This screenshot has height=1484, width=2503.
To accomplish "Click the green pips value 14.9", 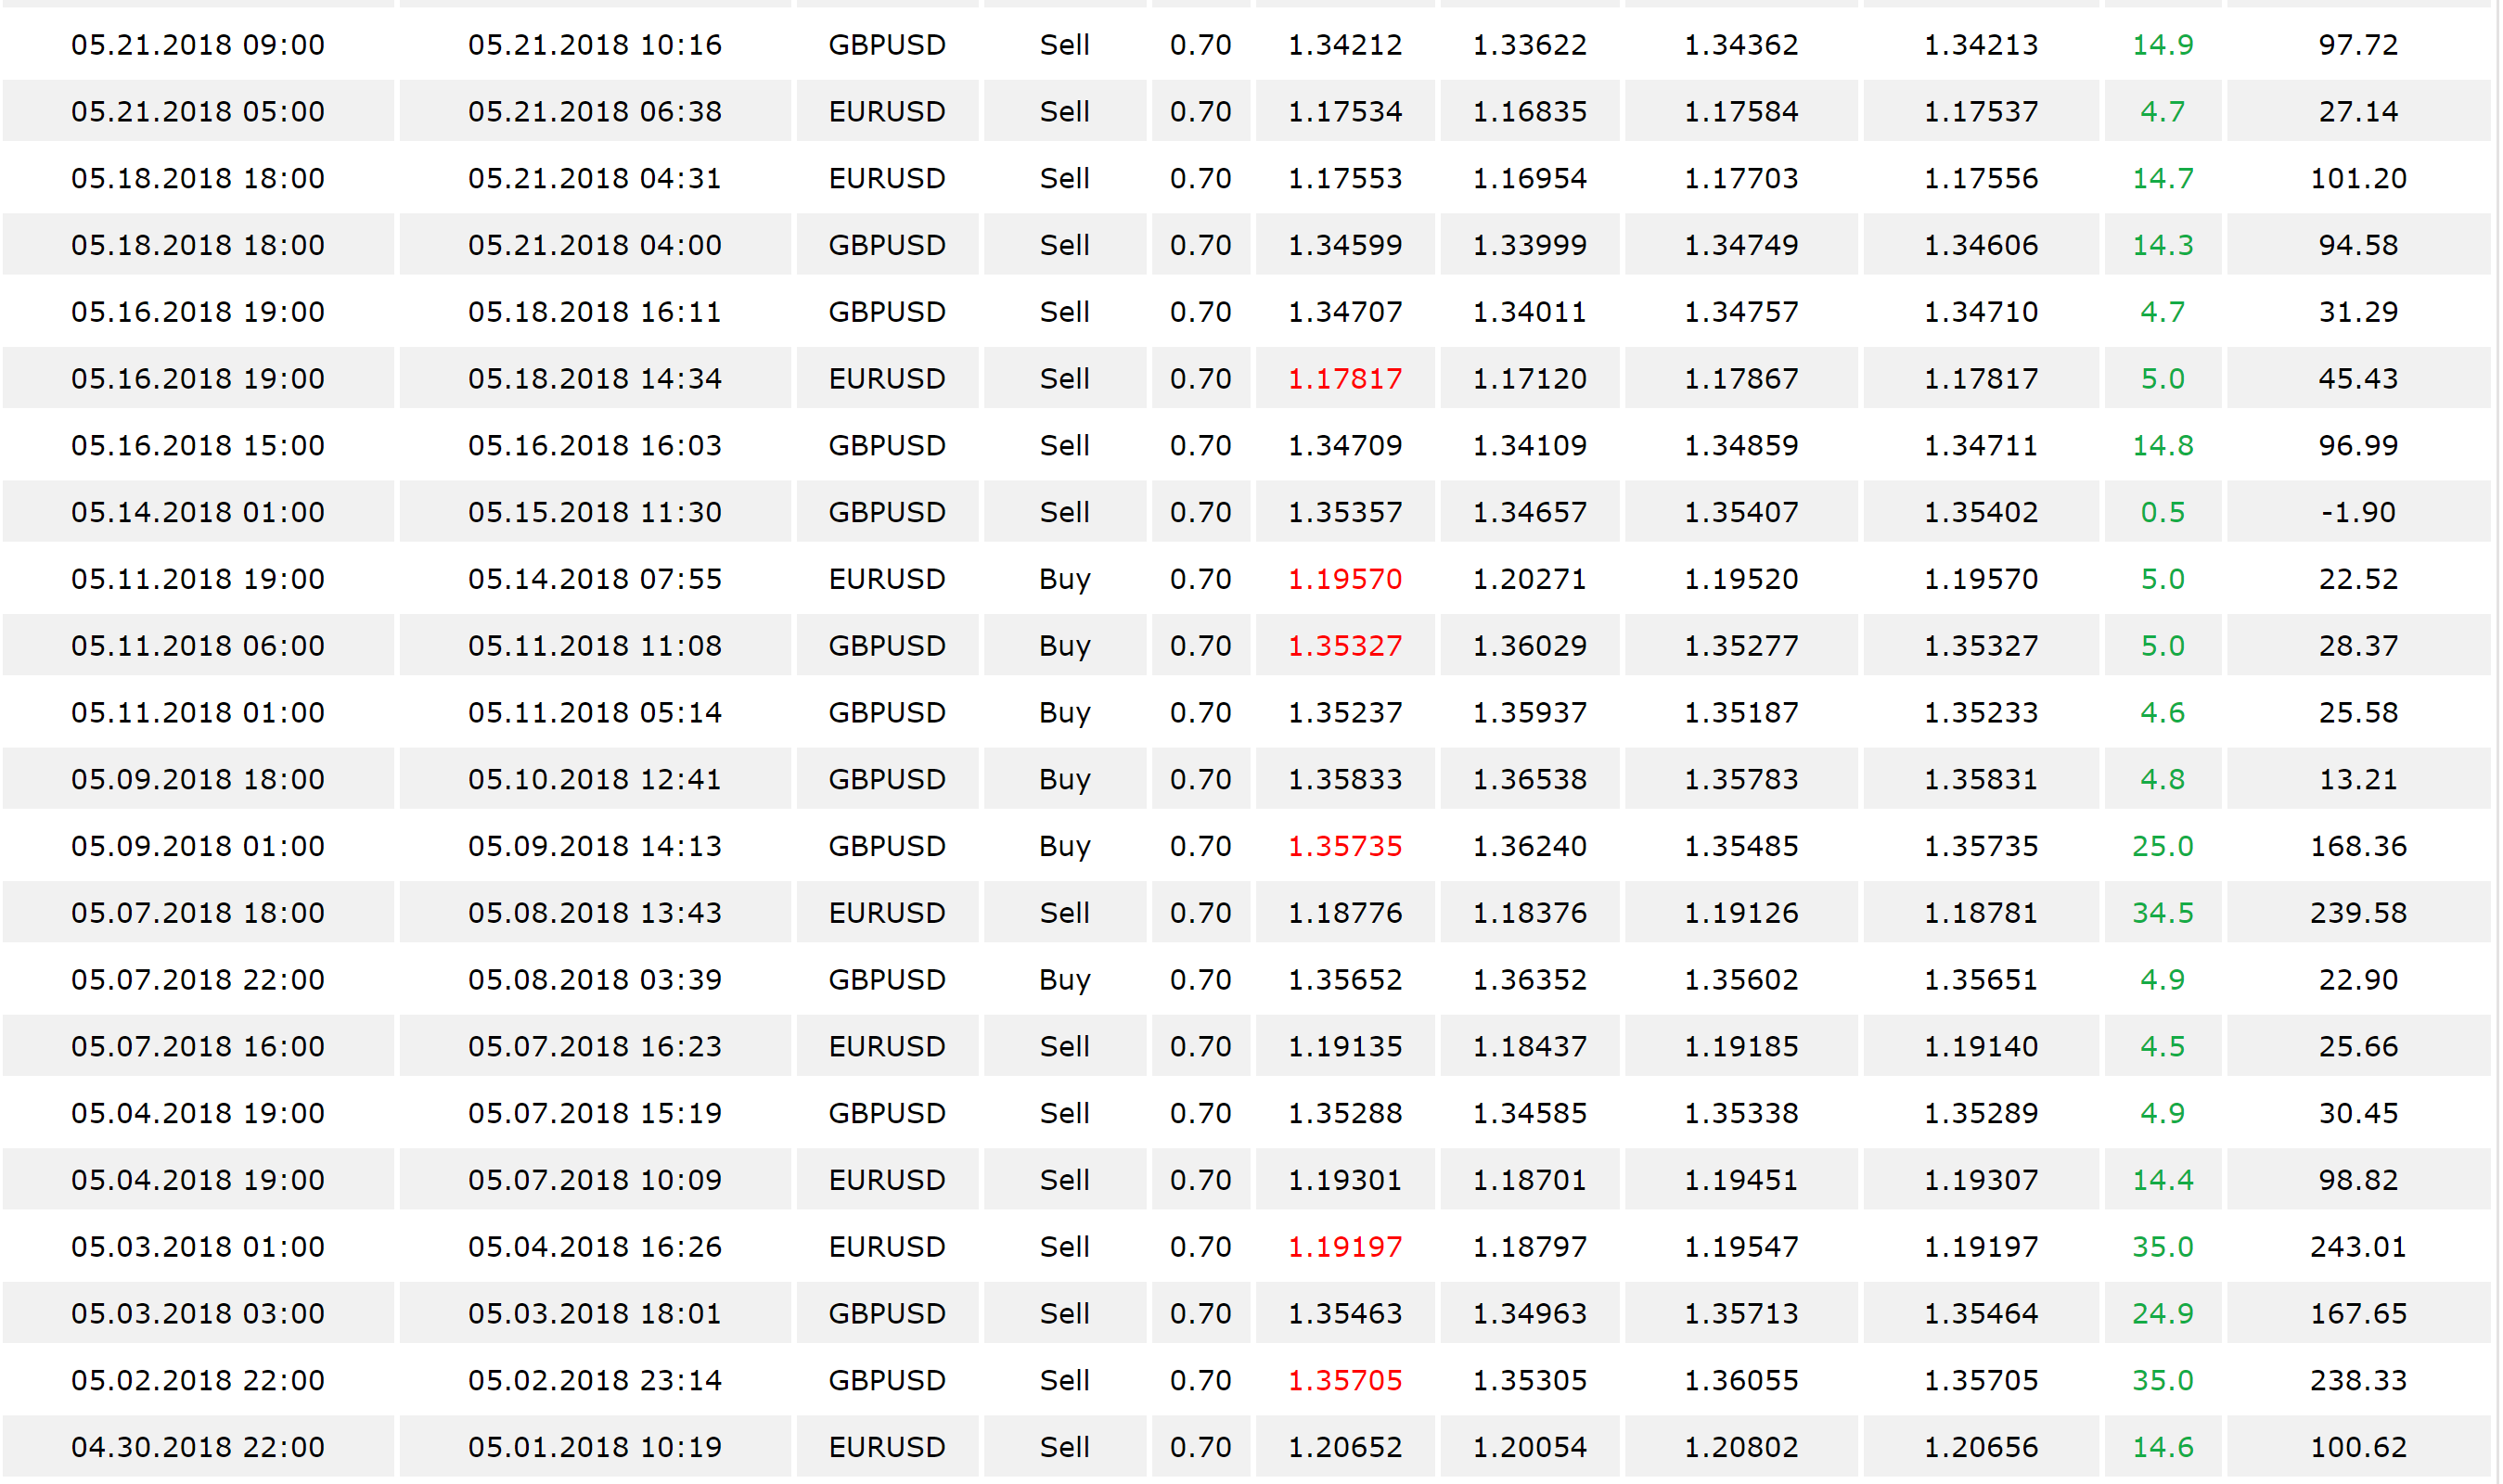I will tap(2163, 45).
